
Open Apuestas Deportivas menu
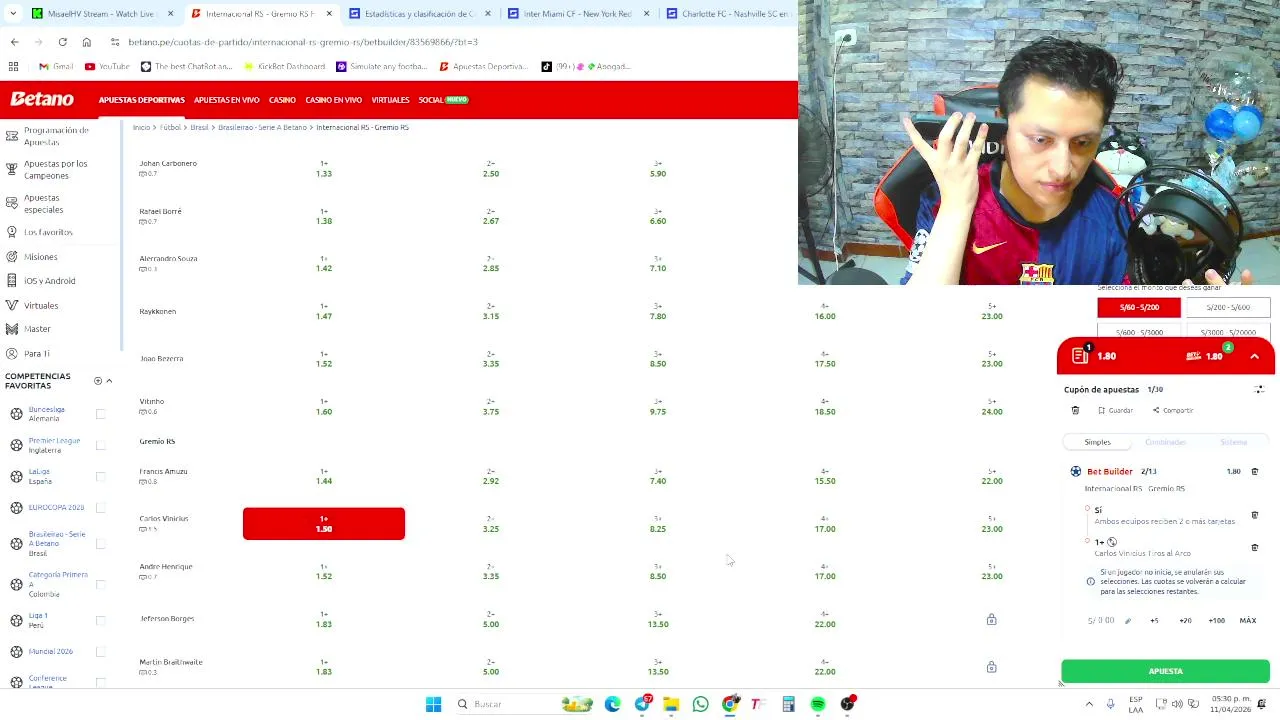pos(142,100)
